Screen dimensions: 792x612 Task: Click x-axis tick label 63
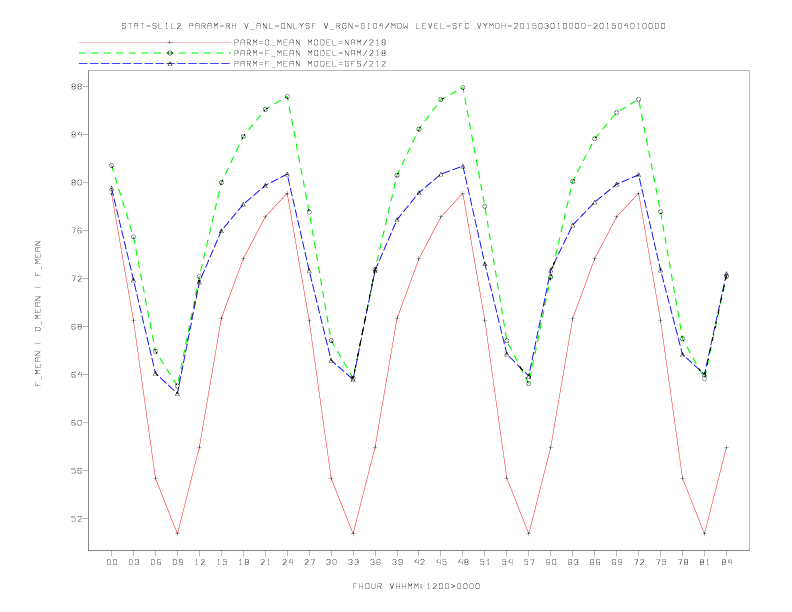click(573, 562)
